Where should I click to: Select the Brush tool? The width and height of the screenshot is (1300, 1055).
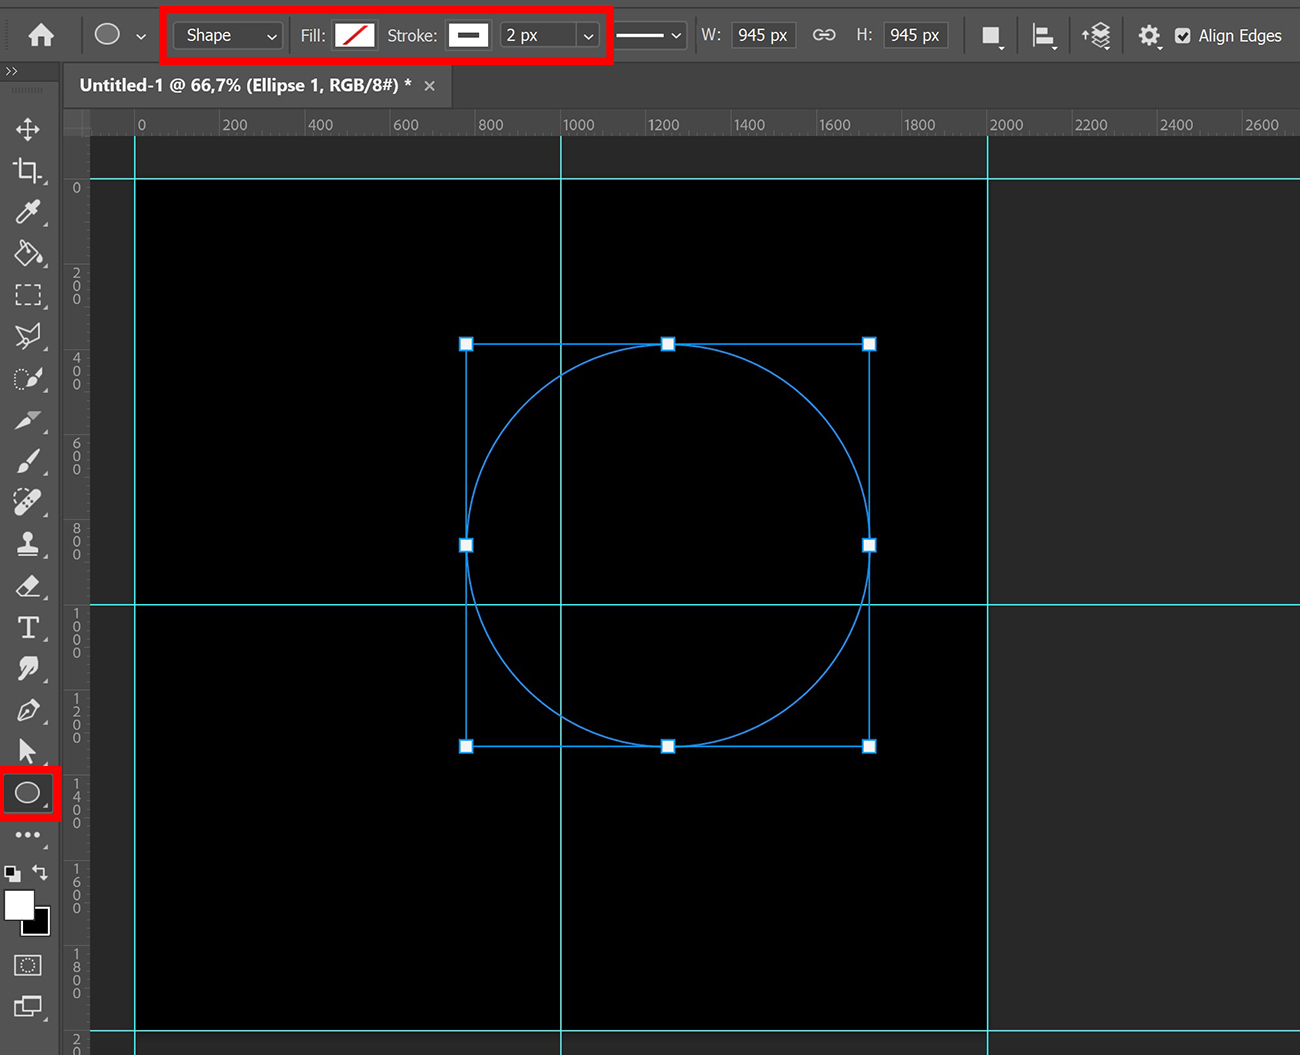pos(29,460)
